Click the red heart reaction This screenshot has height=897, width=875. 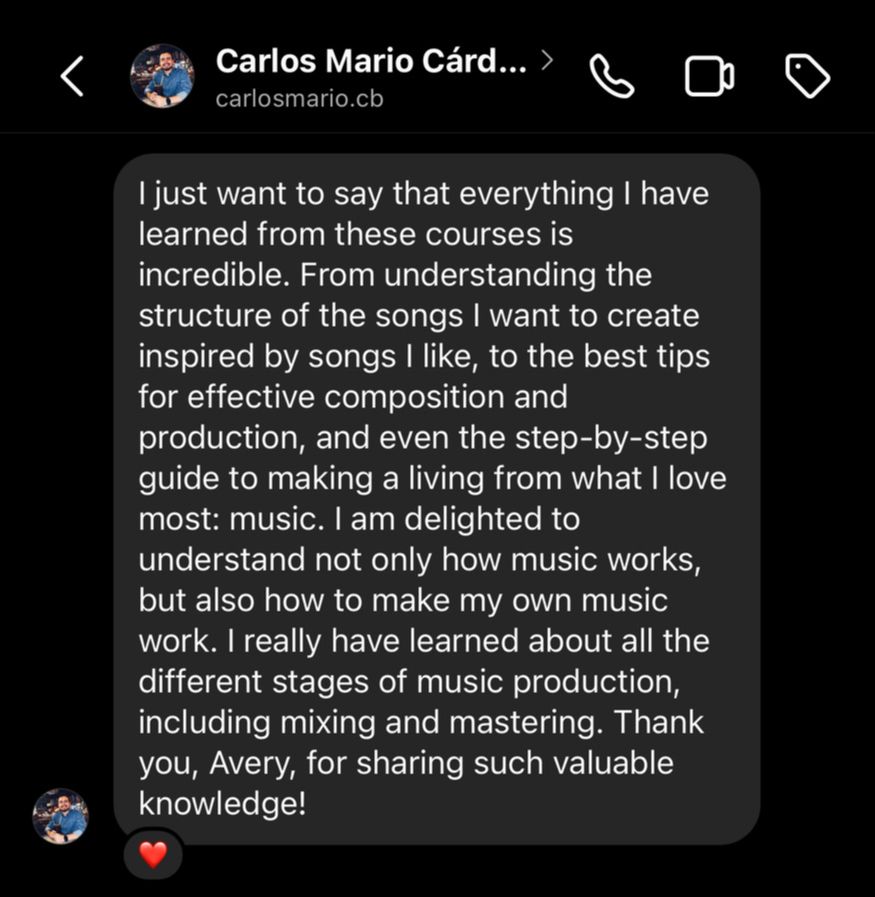(152, 855)
